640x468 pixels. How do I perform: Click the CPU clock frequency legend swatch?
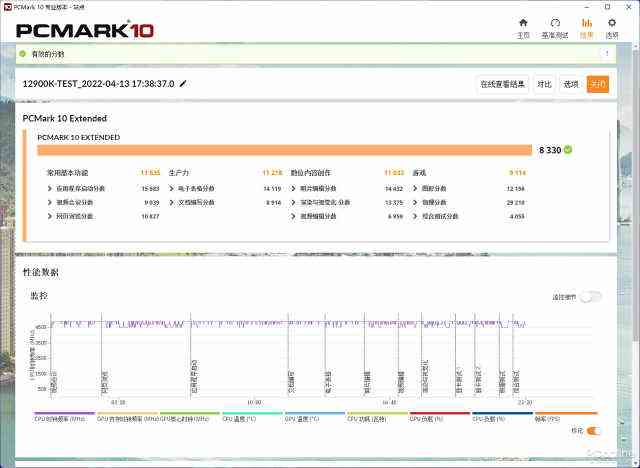tap(64, 413)
